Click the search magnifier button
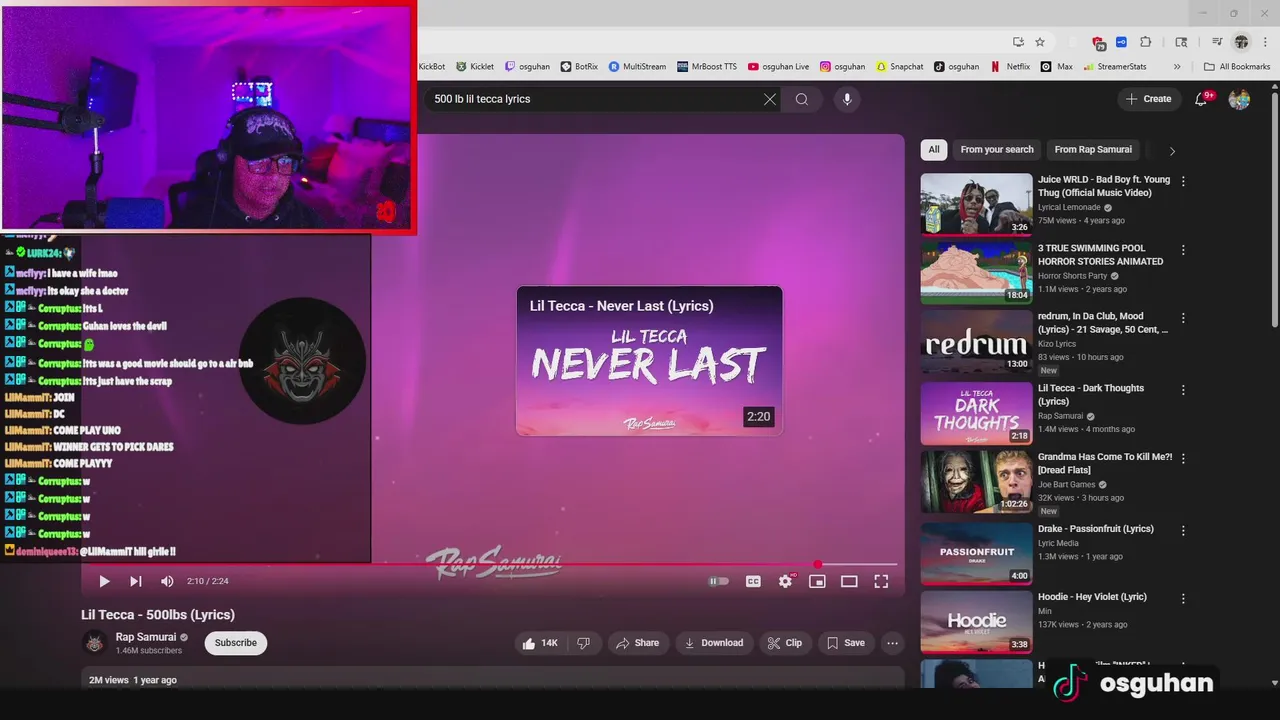 pos(802,99)
